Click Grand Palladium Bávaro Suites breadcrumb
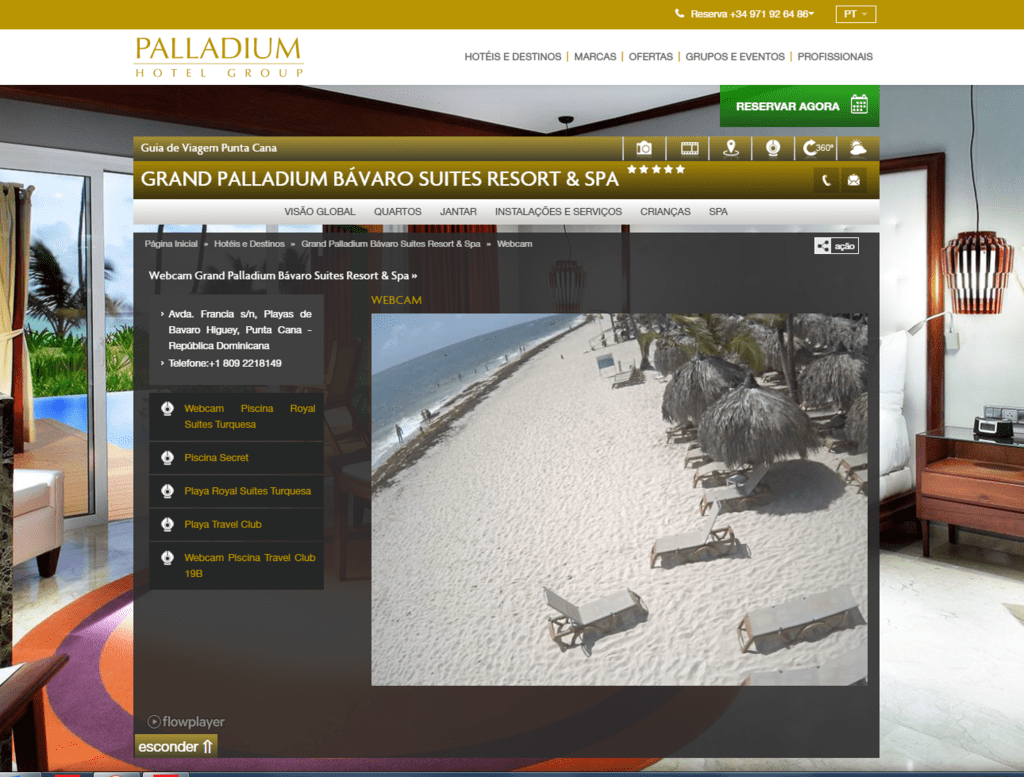The image size is (1024, 777). click(x=391, y=244)
